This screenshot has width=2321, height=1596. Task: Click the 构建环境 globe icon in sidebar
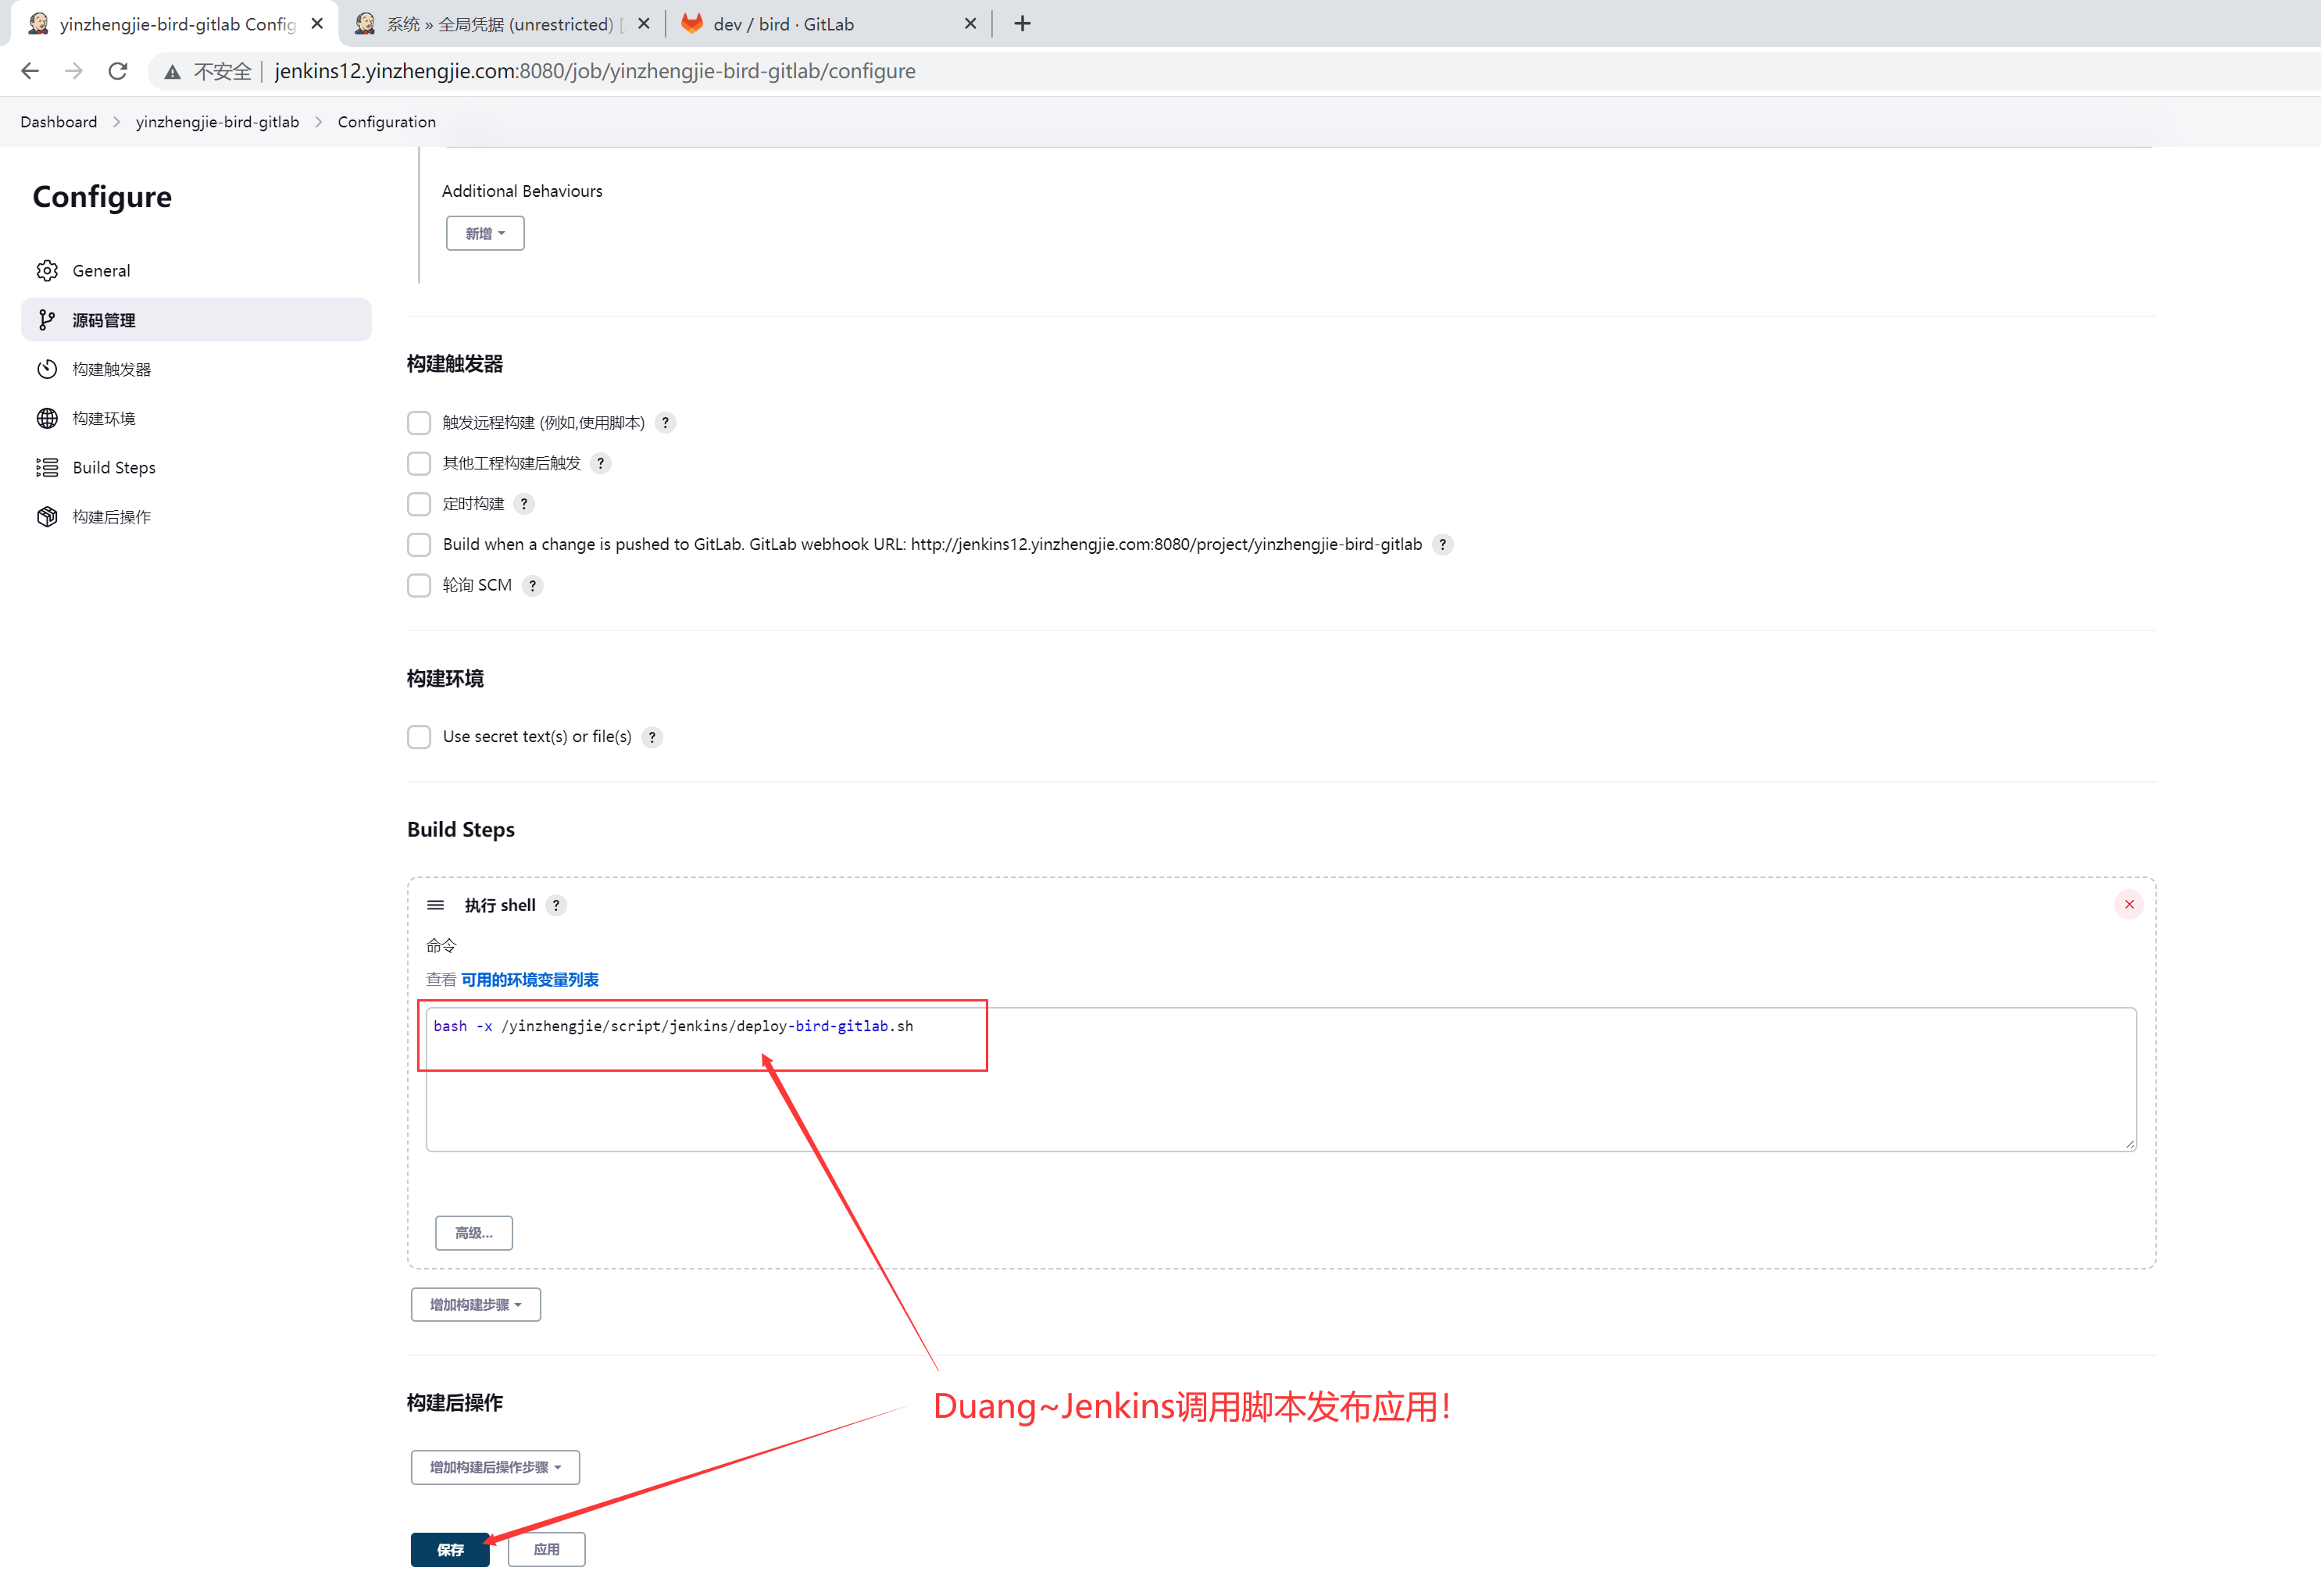point(47,418)
